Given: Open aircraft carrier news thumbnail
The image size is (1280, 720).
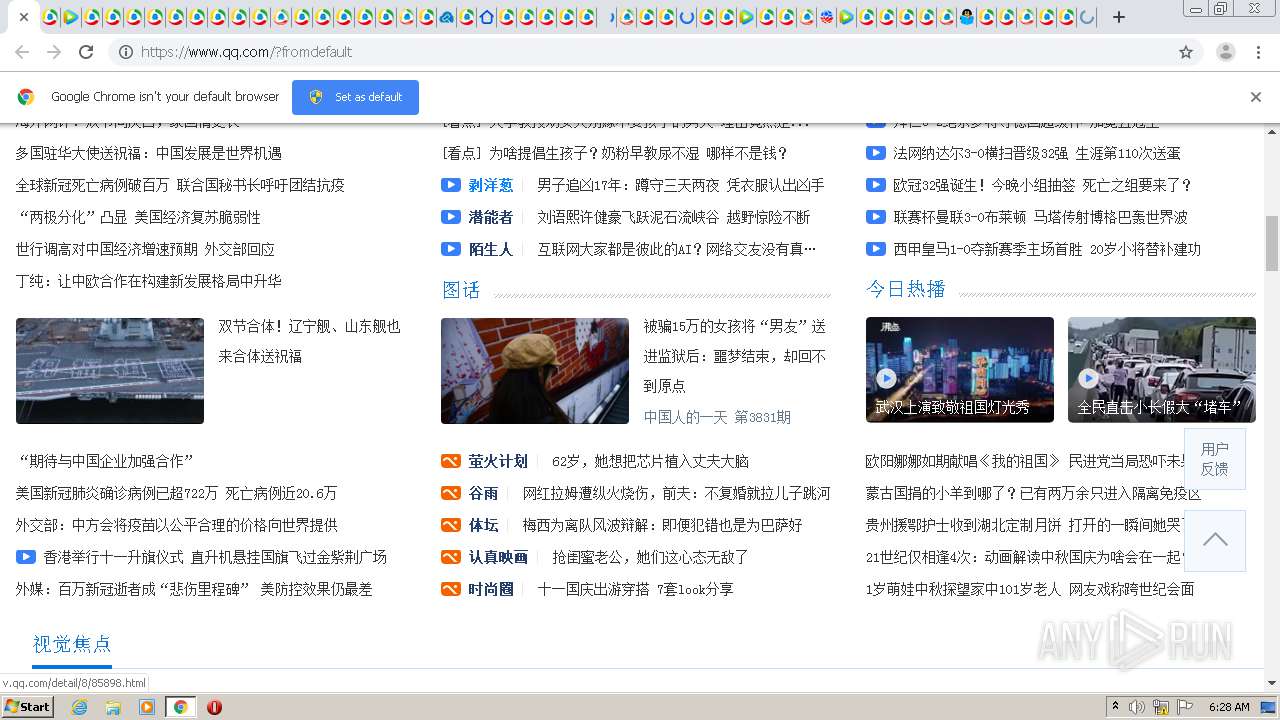Looking at the screenshot, I should [x=110, y=371].
